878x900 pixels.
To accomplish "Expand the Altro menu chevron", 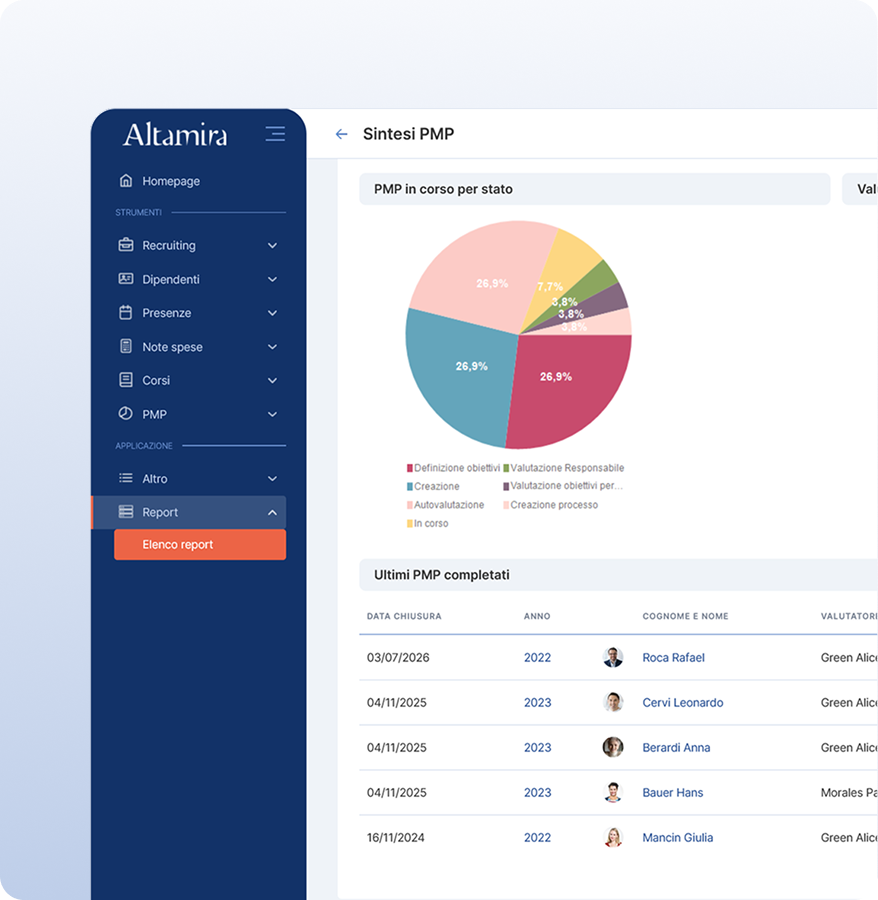I will tap(272, 479).
